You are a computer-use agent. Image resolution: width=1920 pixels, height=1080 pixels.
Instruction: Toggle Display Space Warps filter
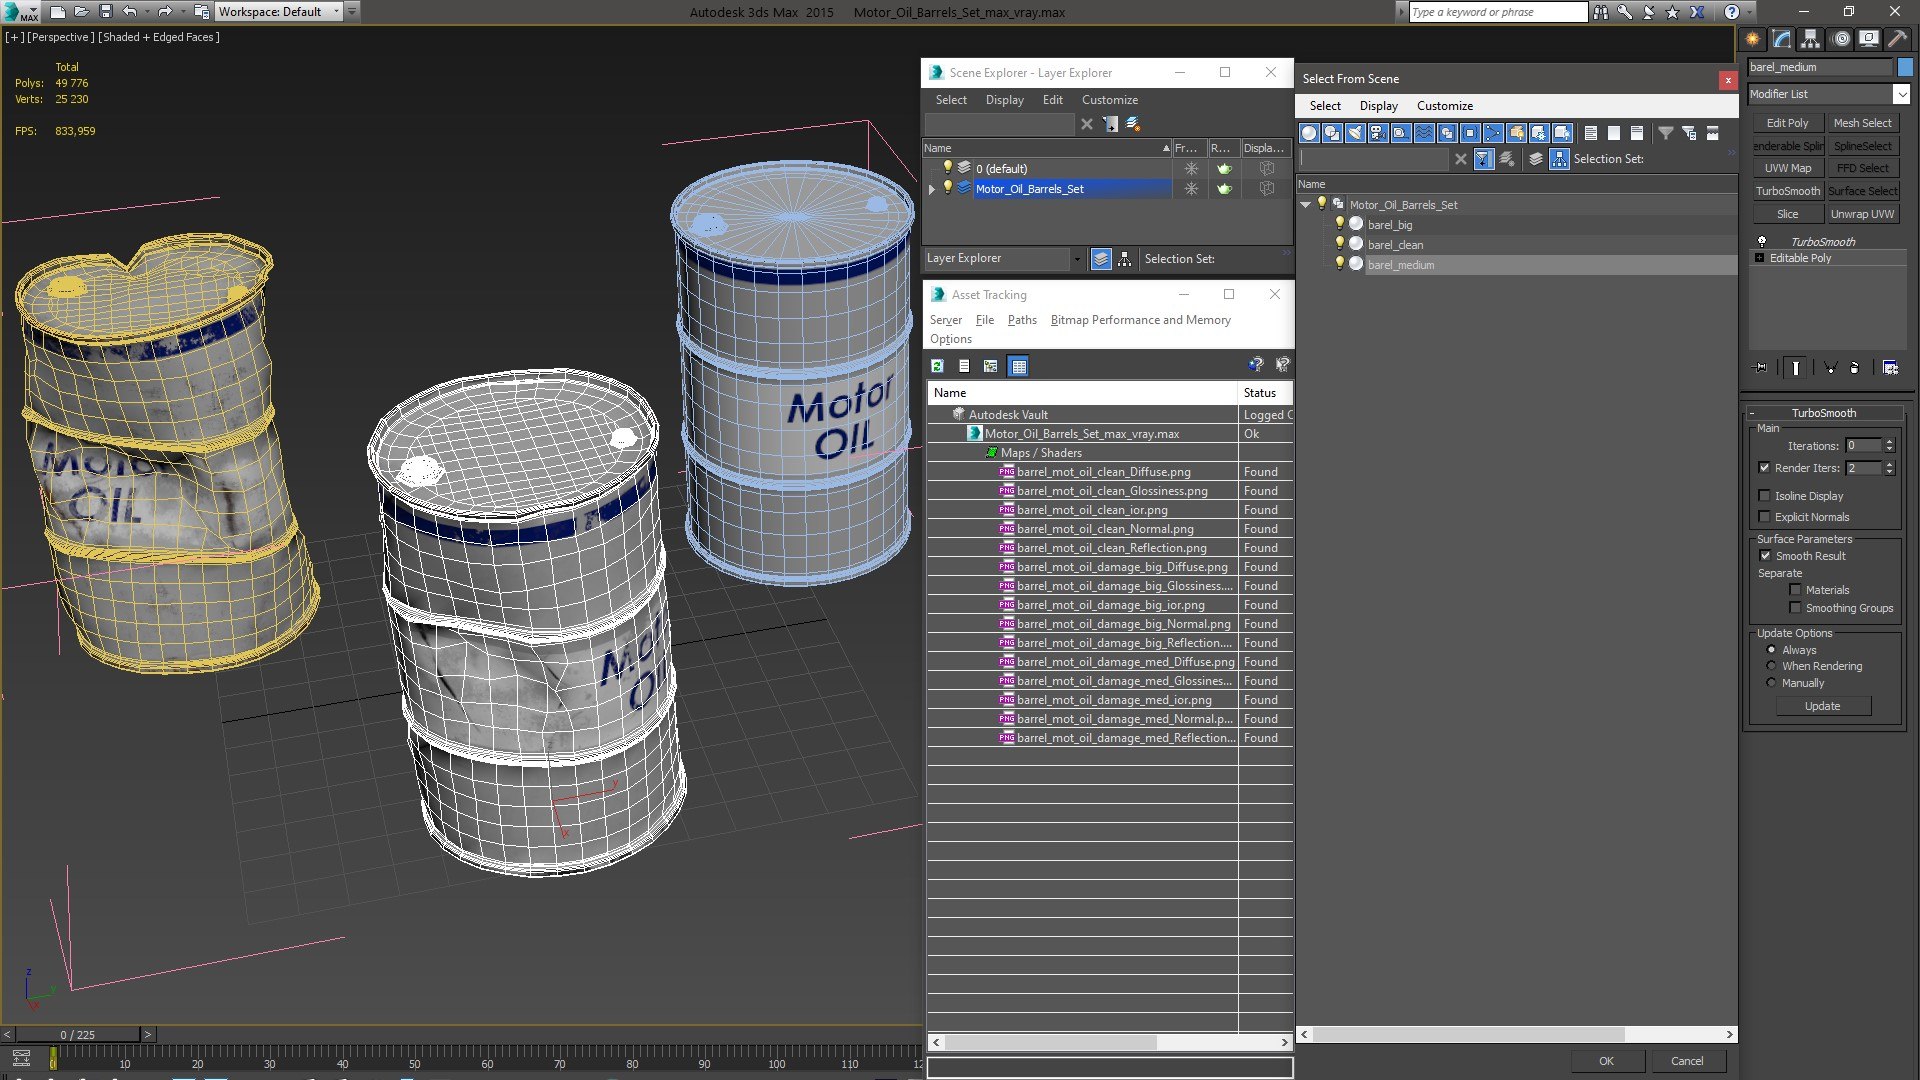point(1424,133)
